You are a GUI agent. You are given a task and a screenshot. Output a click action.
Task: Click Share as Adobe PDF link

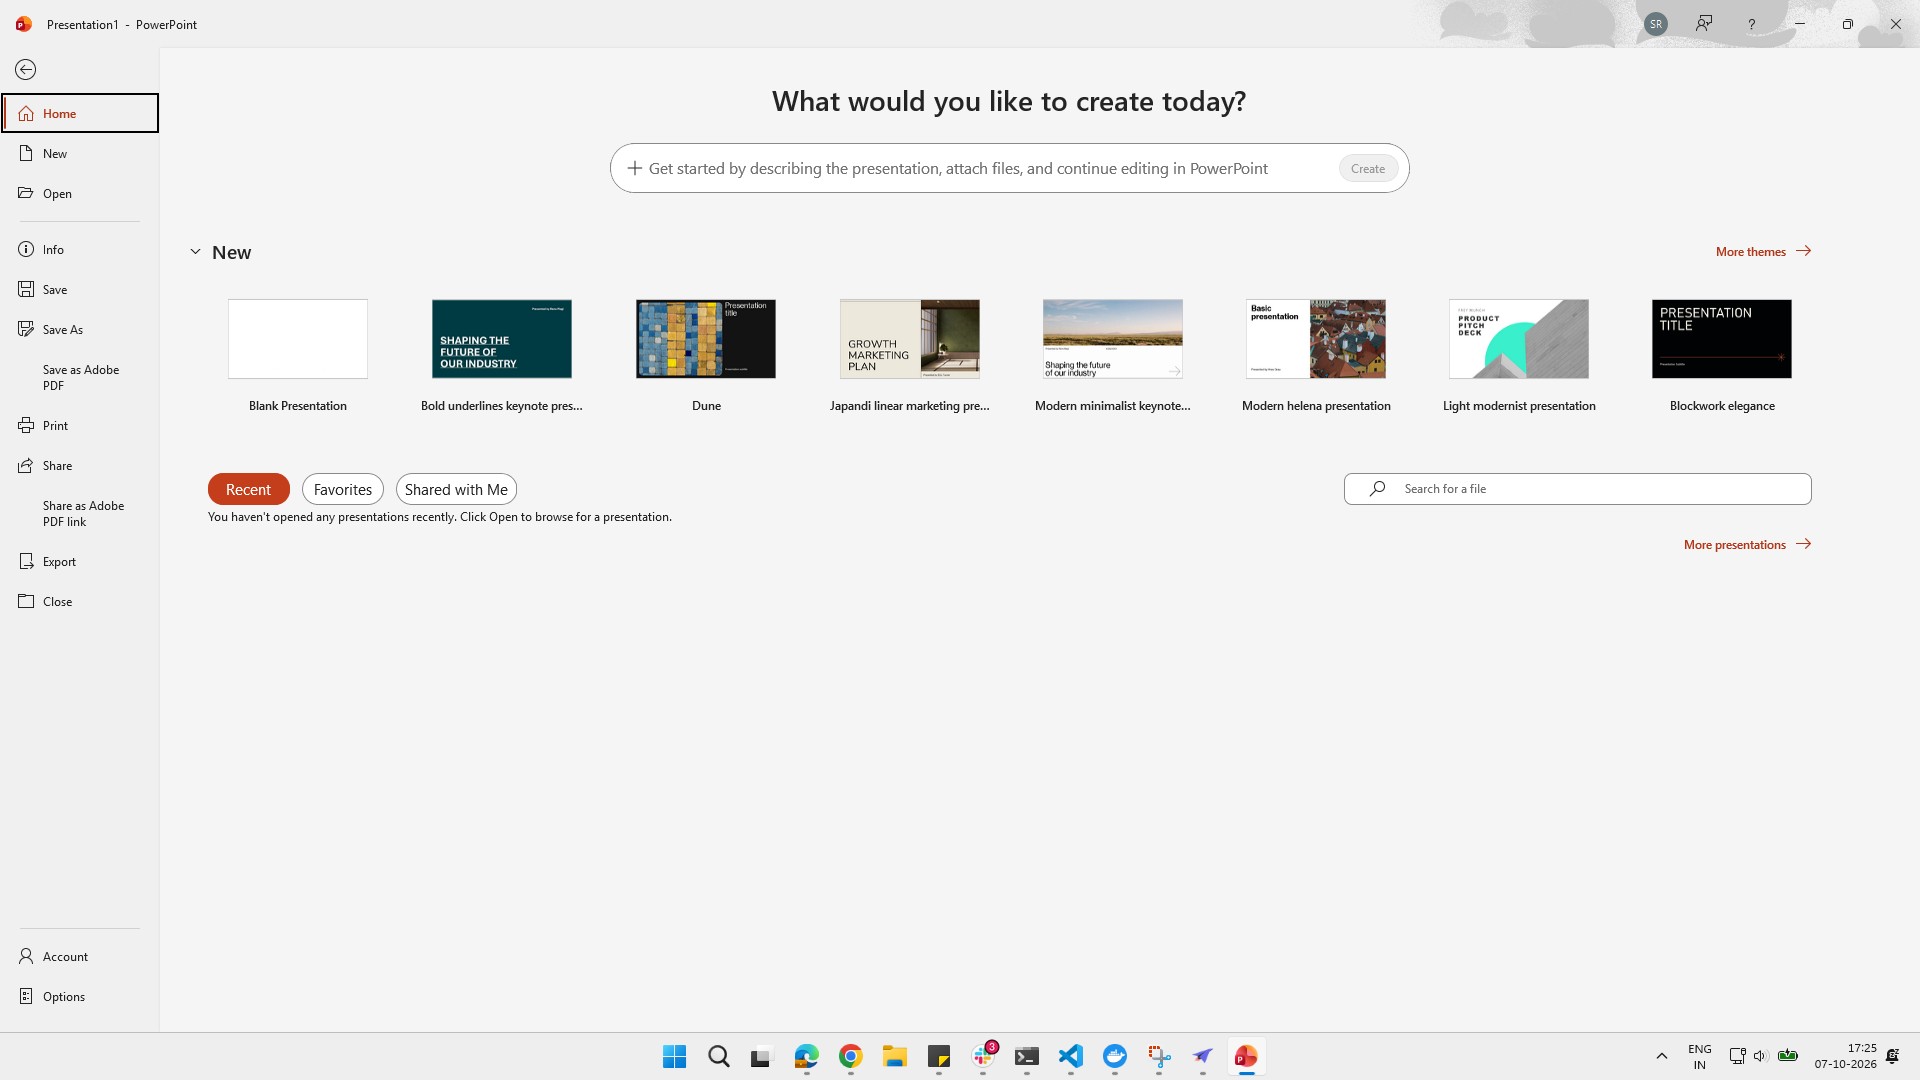click(x=80, y=513)
